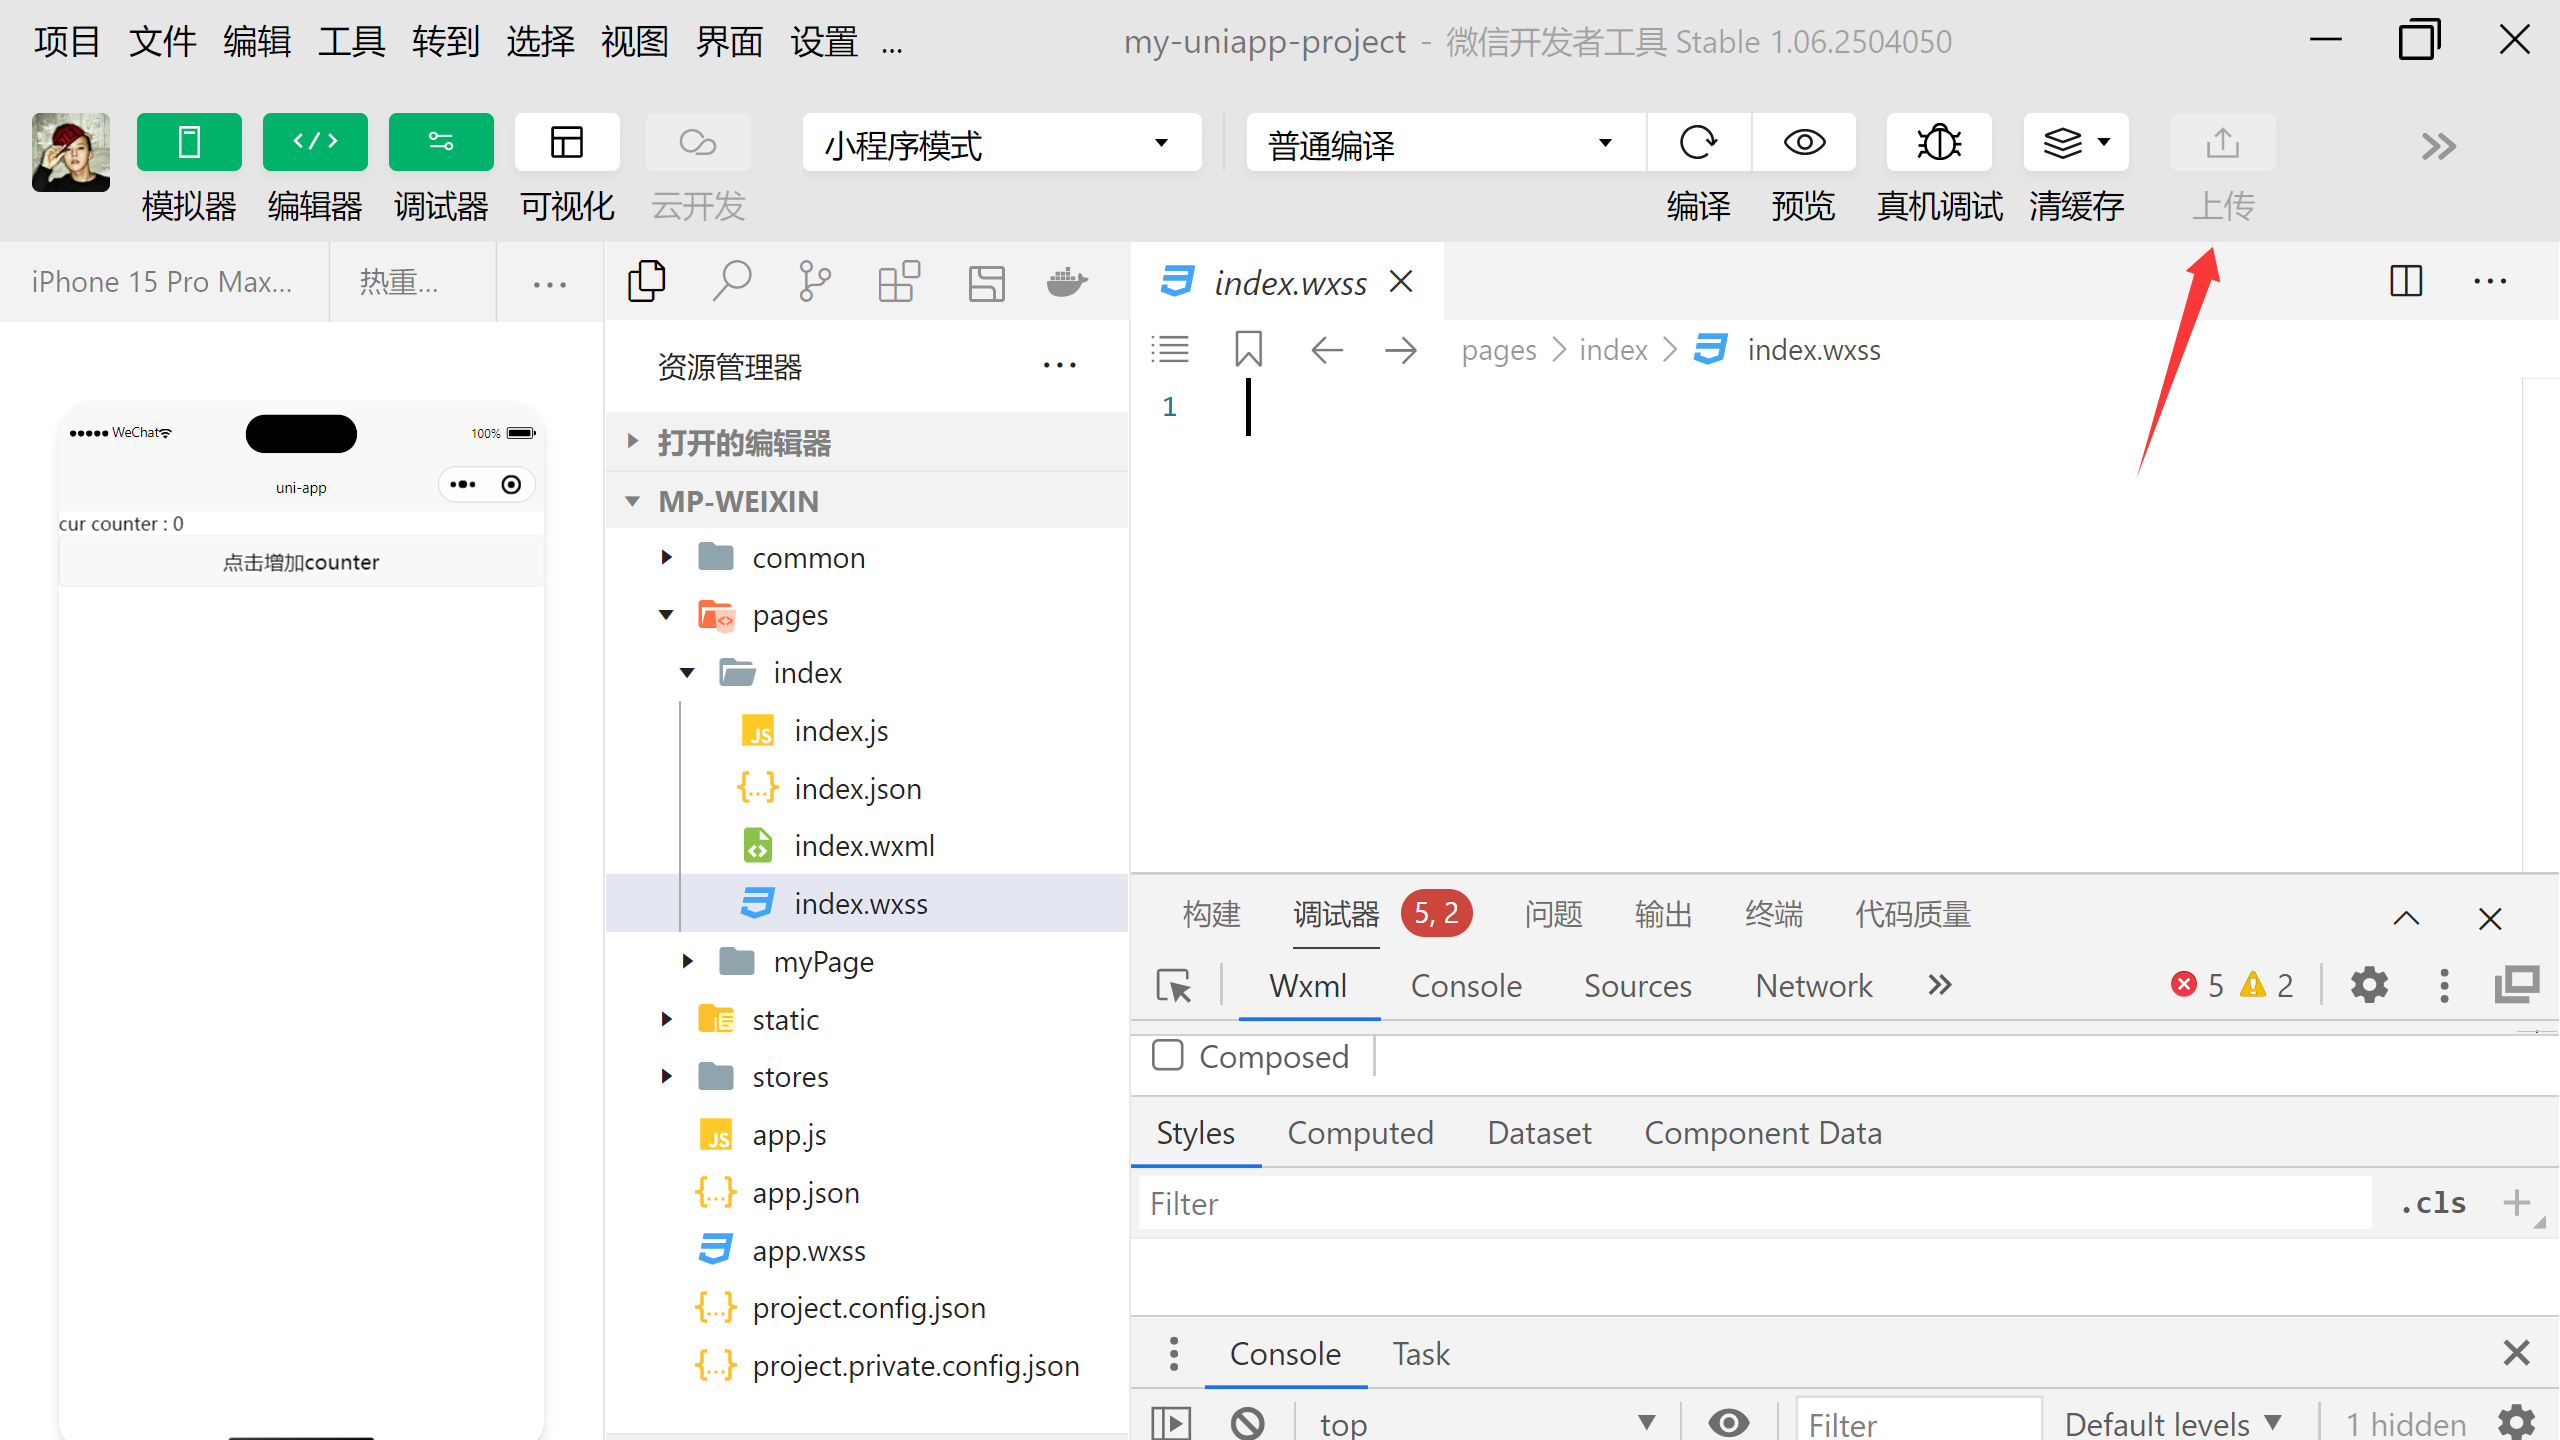2560x1440 pixels.
Task: Enable the Composed checkbox
Action: tap(1168, 1056)
